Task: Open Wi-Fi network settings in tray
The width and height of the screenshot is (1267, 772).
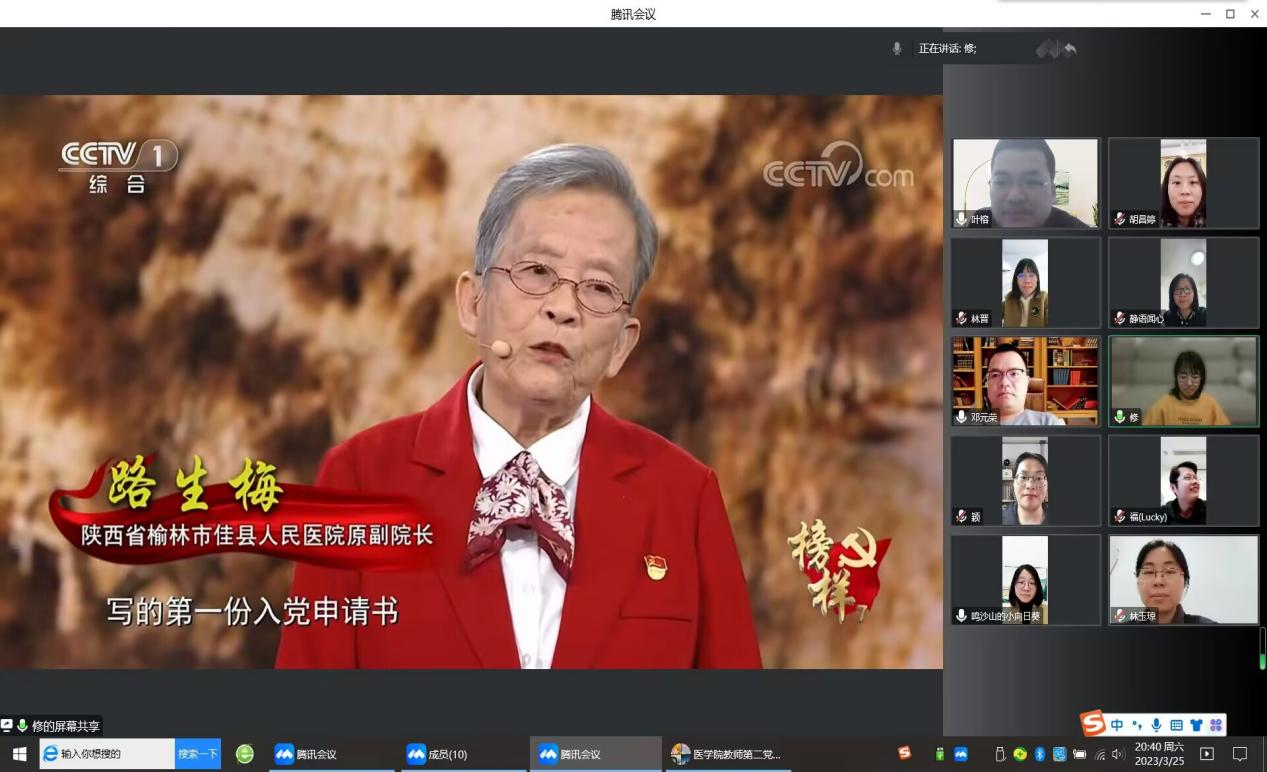Action: pyautogui.click(x=1100, y=754)
